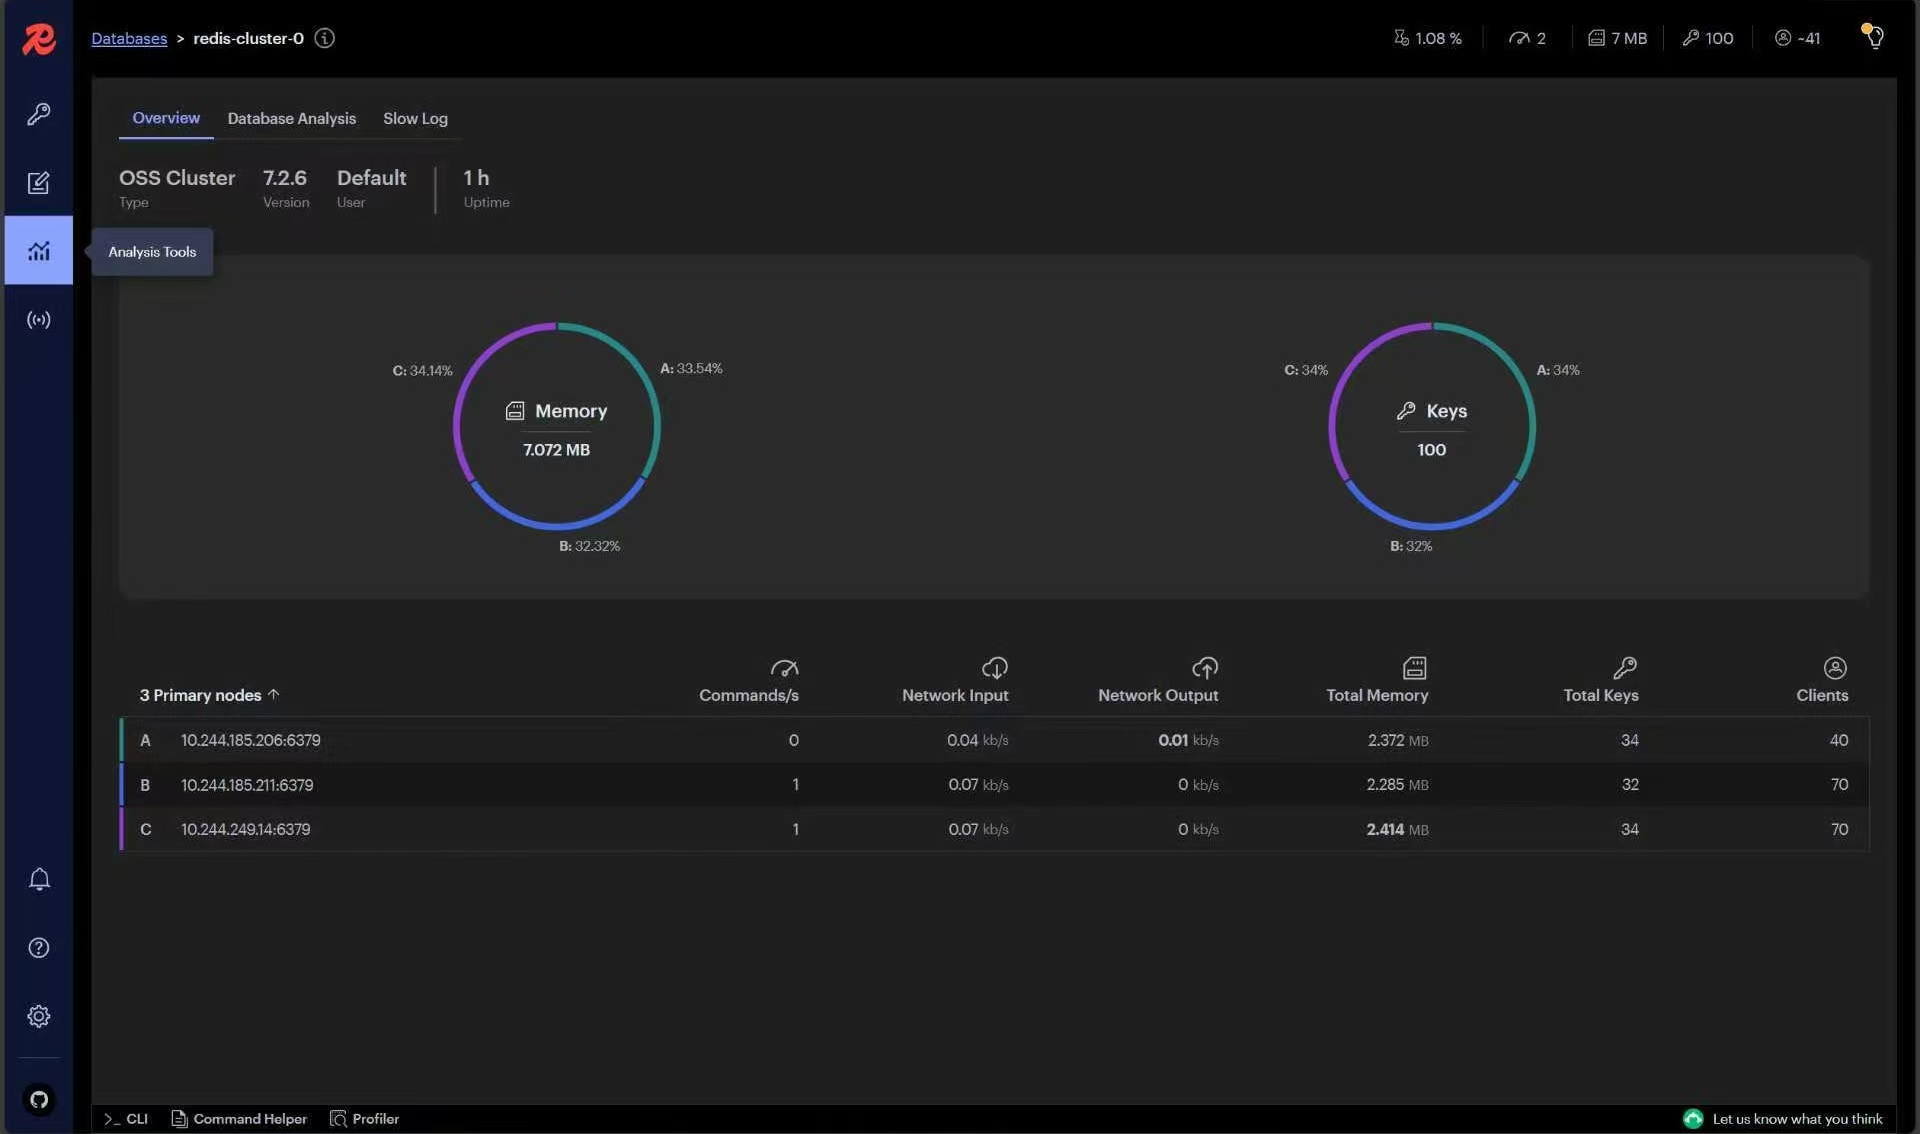The height and width of the screenshot is (1134, 1920).
Task: Click the Network Output upload cloud icon
Action: (x=1205, y=667)
